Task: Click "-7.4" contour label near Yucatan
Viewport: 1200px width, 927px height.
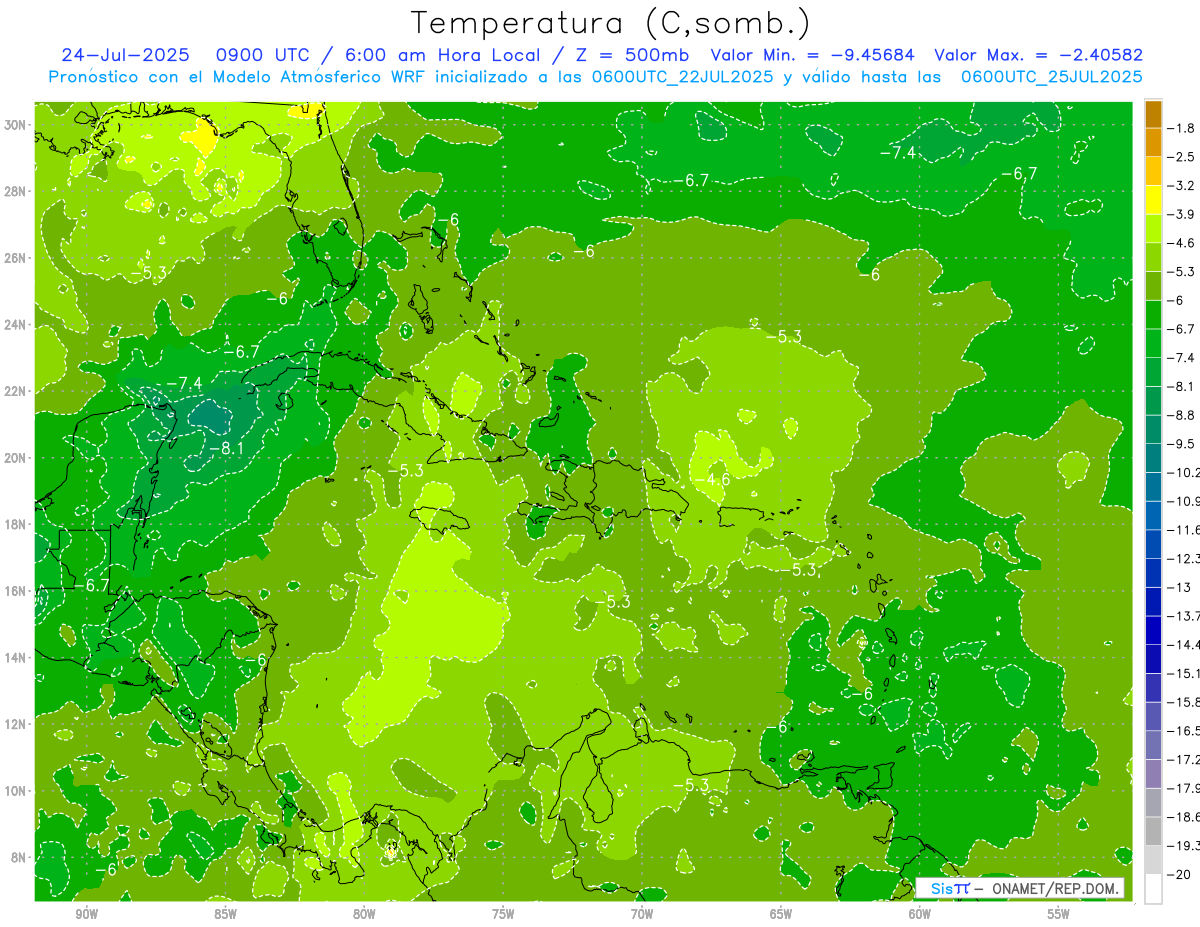Action: pos(183,384)
